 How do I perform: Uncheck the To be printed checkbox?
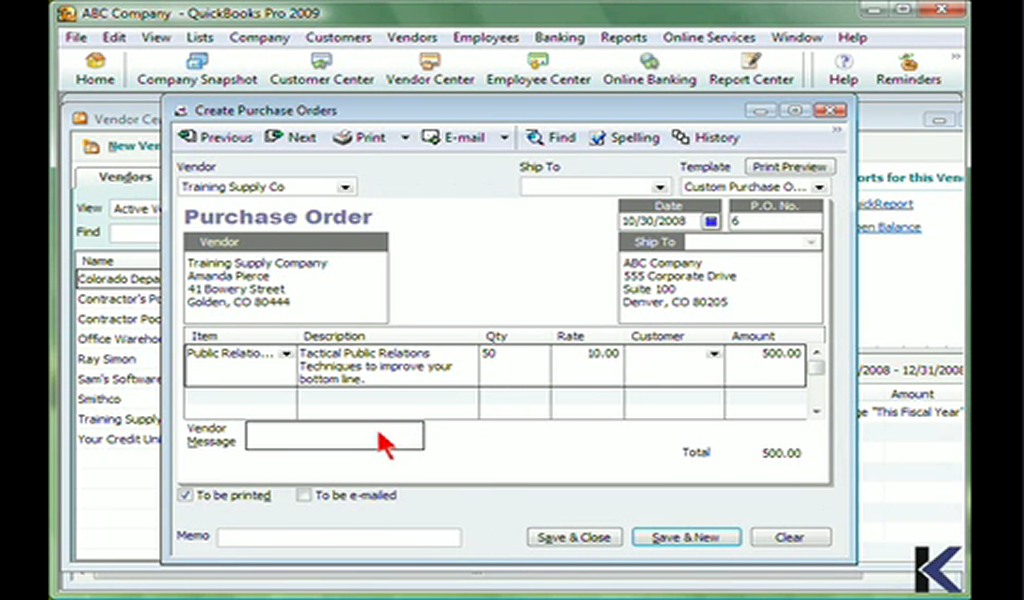pos(186,495)
